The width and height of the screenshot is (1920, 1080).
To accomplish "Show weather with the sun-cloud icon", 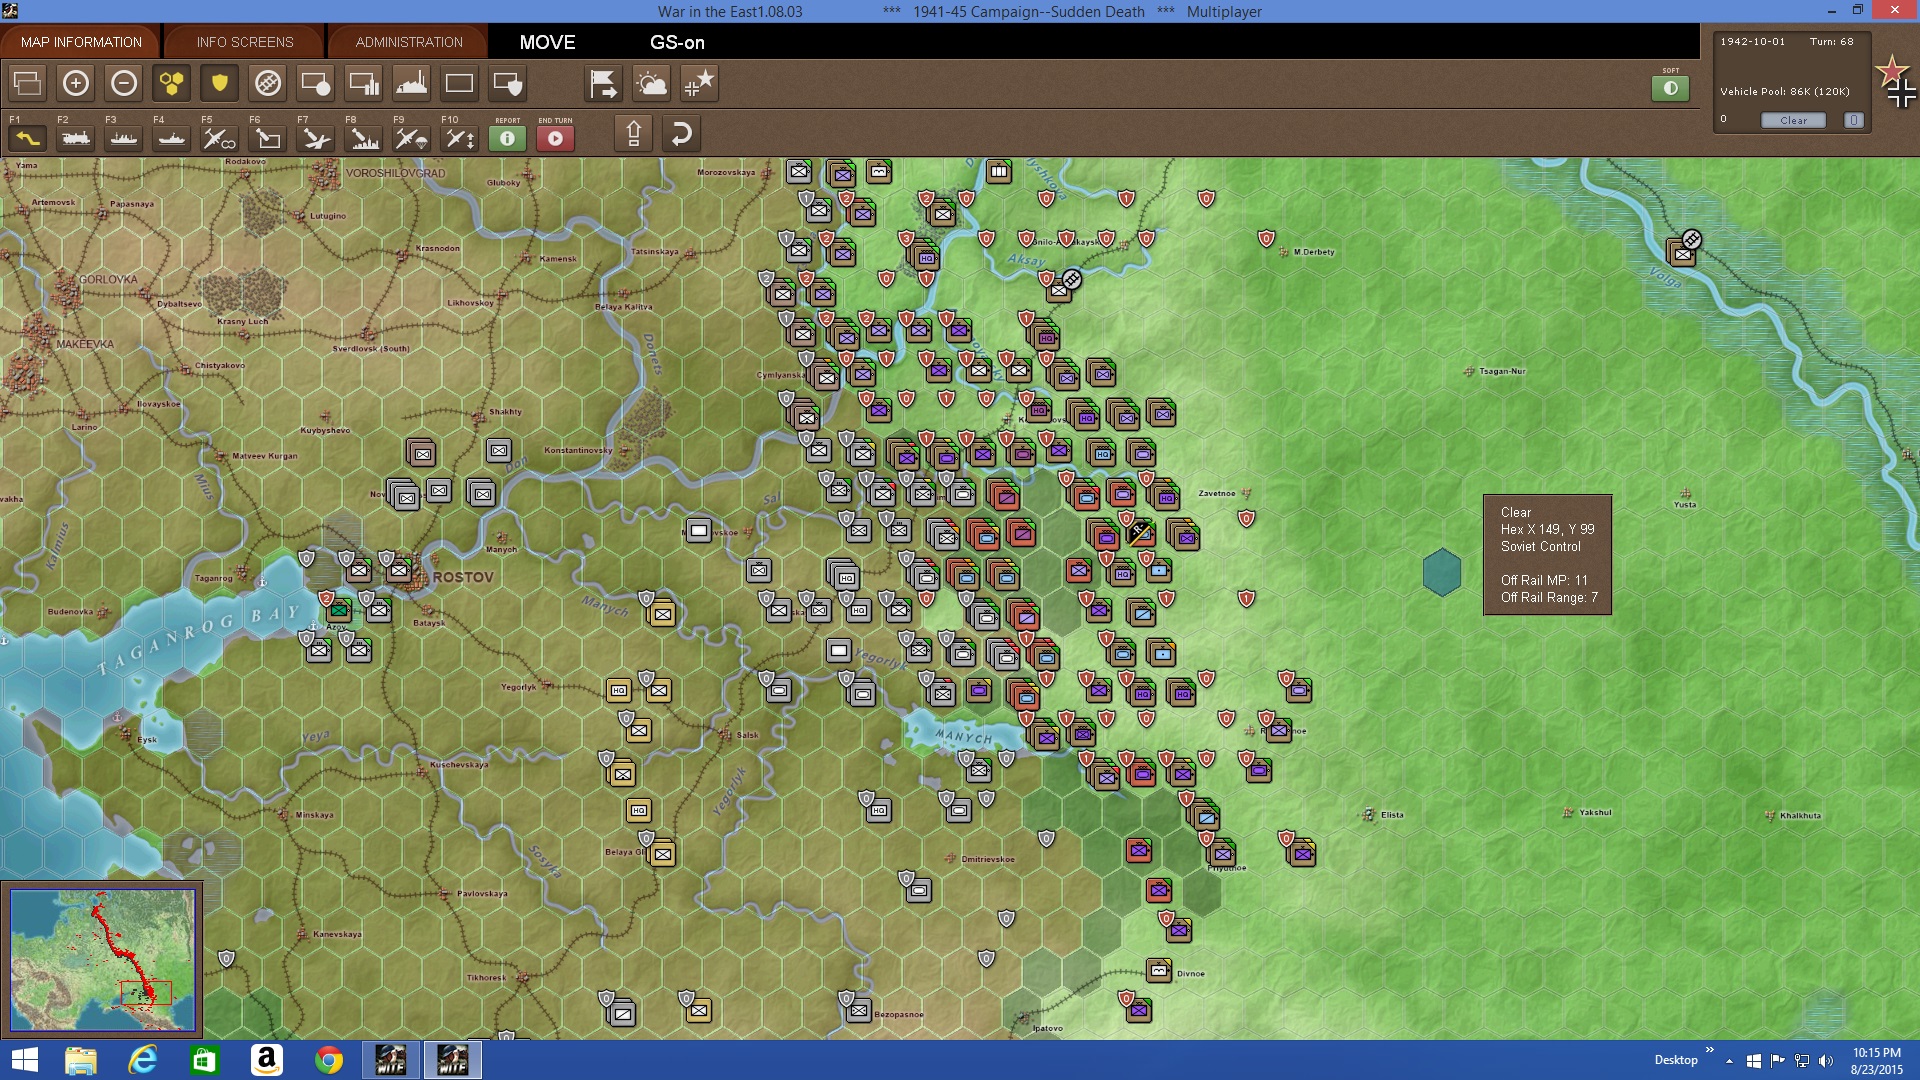I will tap(652, 83).
